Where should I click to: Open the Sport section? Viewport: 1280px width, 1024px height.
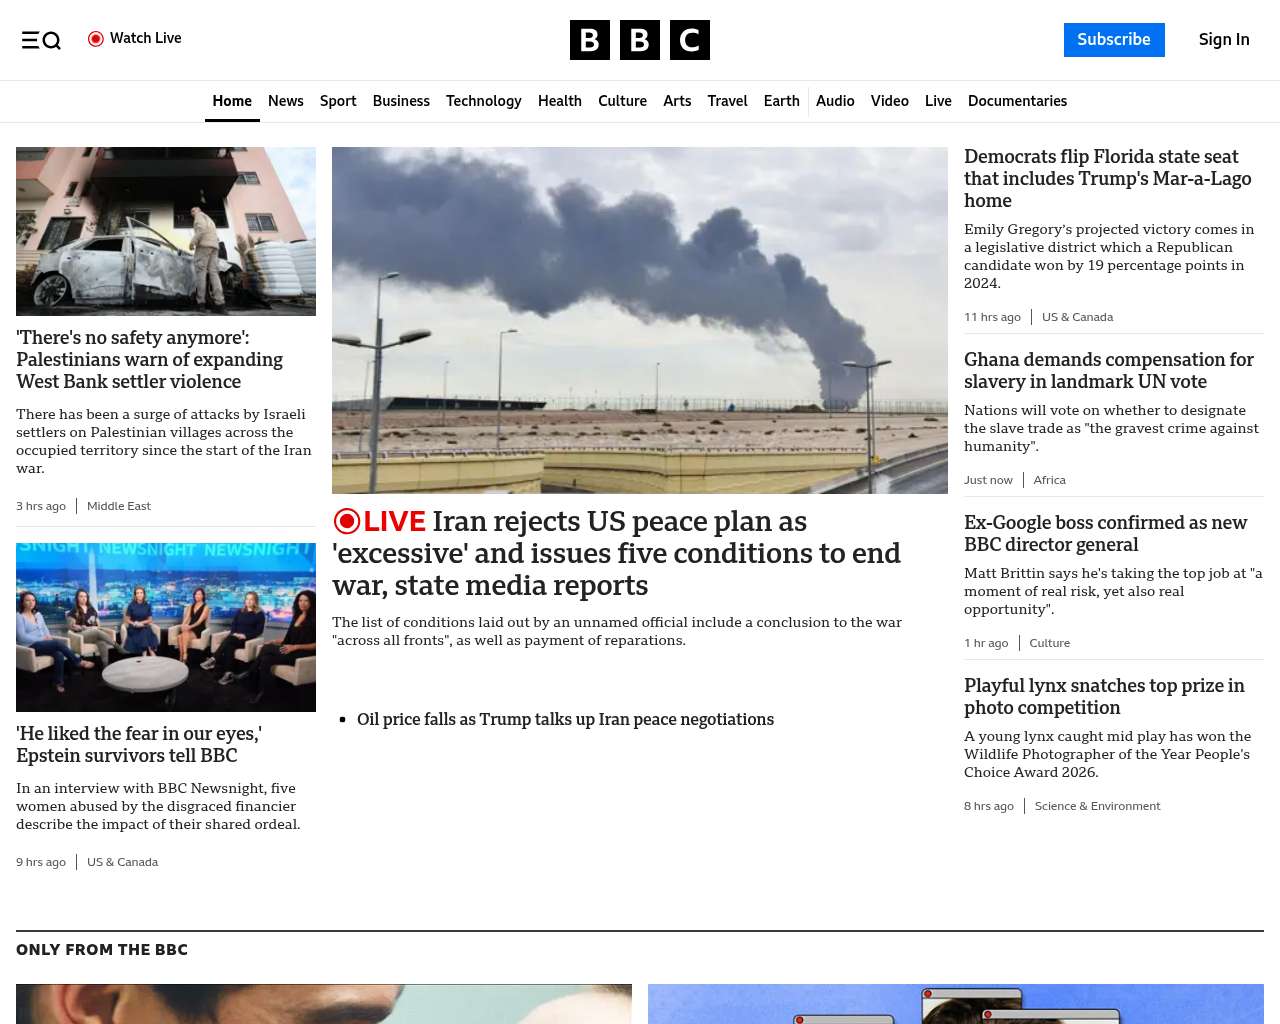(338, 101)
